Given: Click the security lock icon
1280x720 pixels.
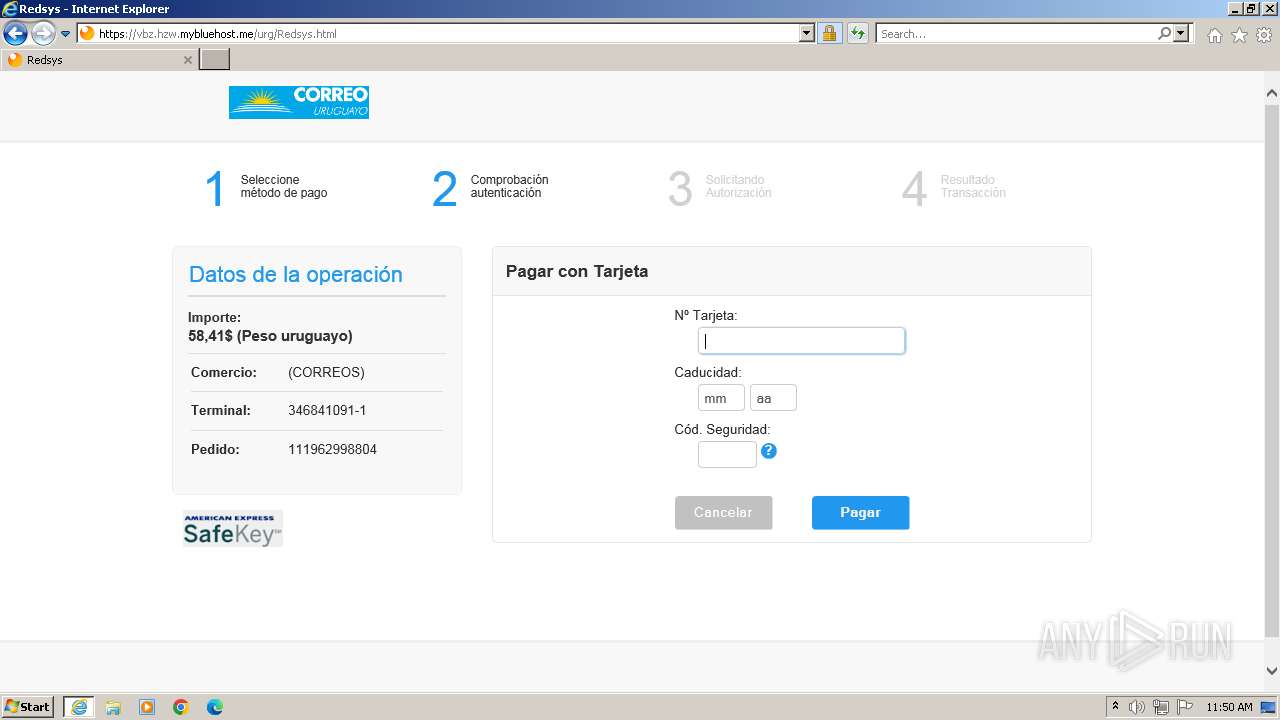Looking at the screenshot, I should pos(829,33).
